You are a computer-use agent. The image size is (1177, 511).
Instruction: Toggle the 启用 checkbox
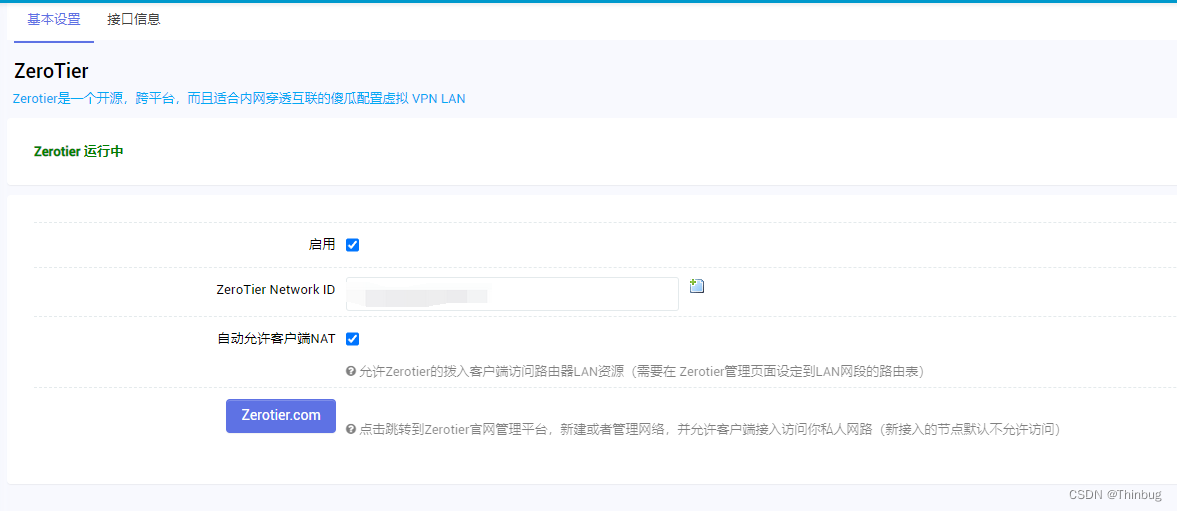[352, 245]
